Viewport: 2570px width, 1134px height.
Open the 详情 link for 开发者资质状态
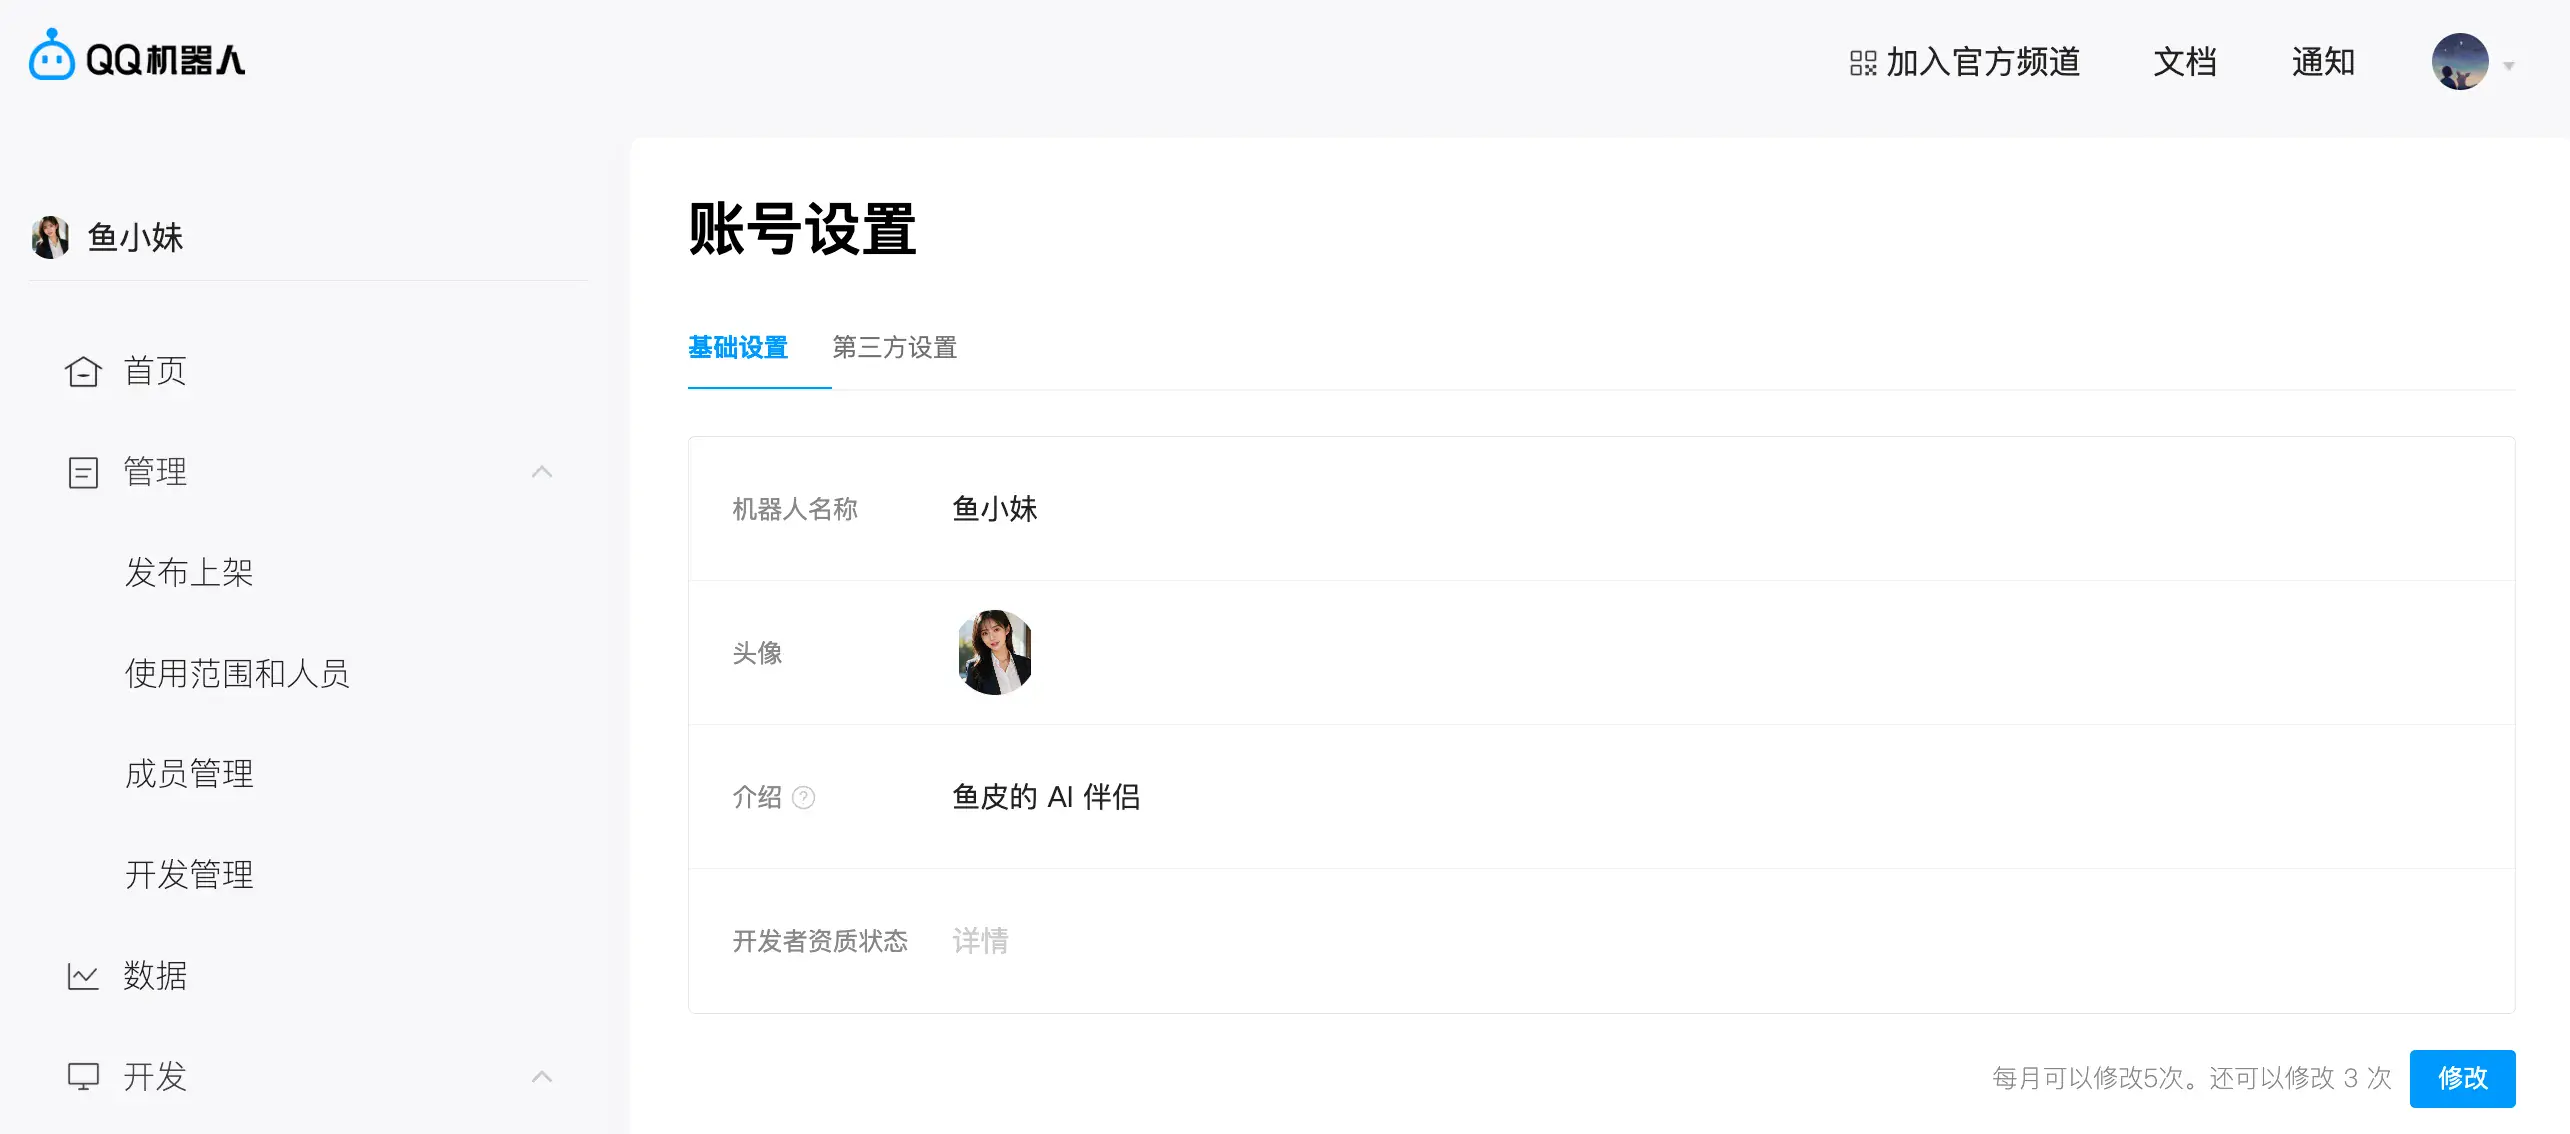[x=980, y=941]
